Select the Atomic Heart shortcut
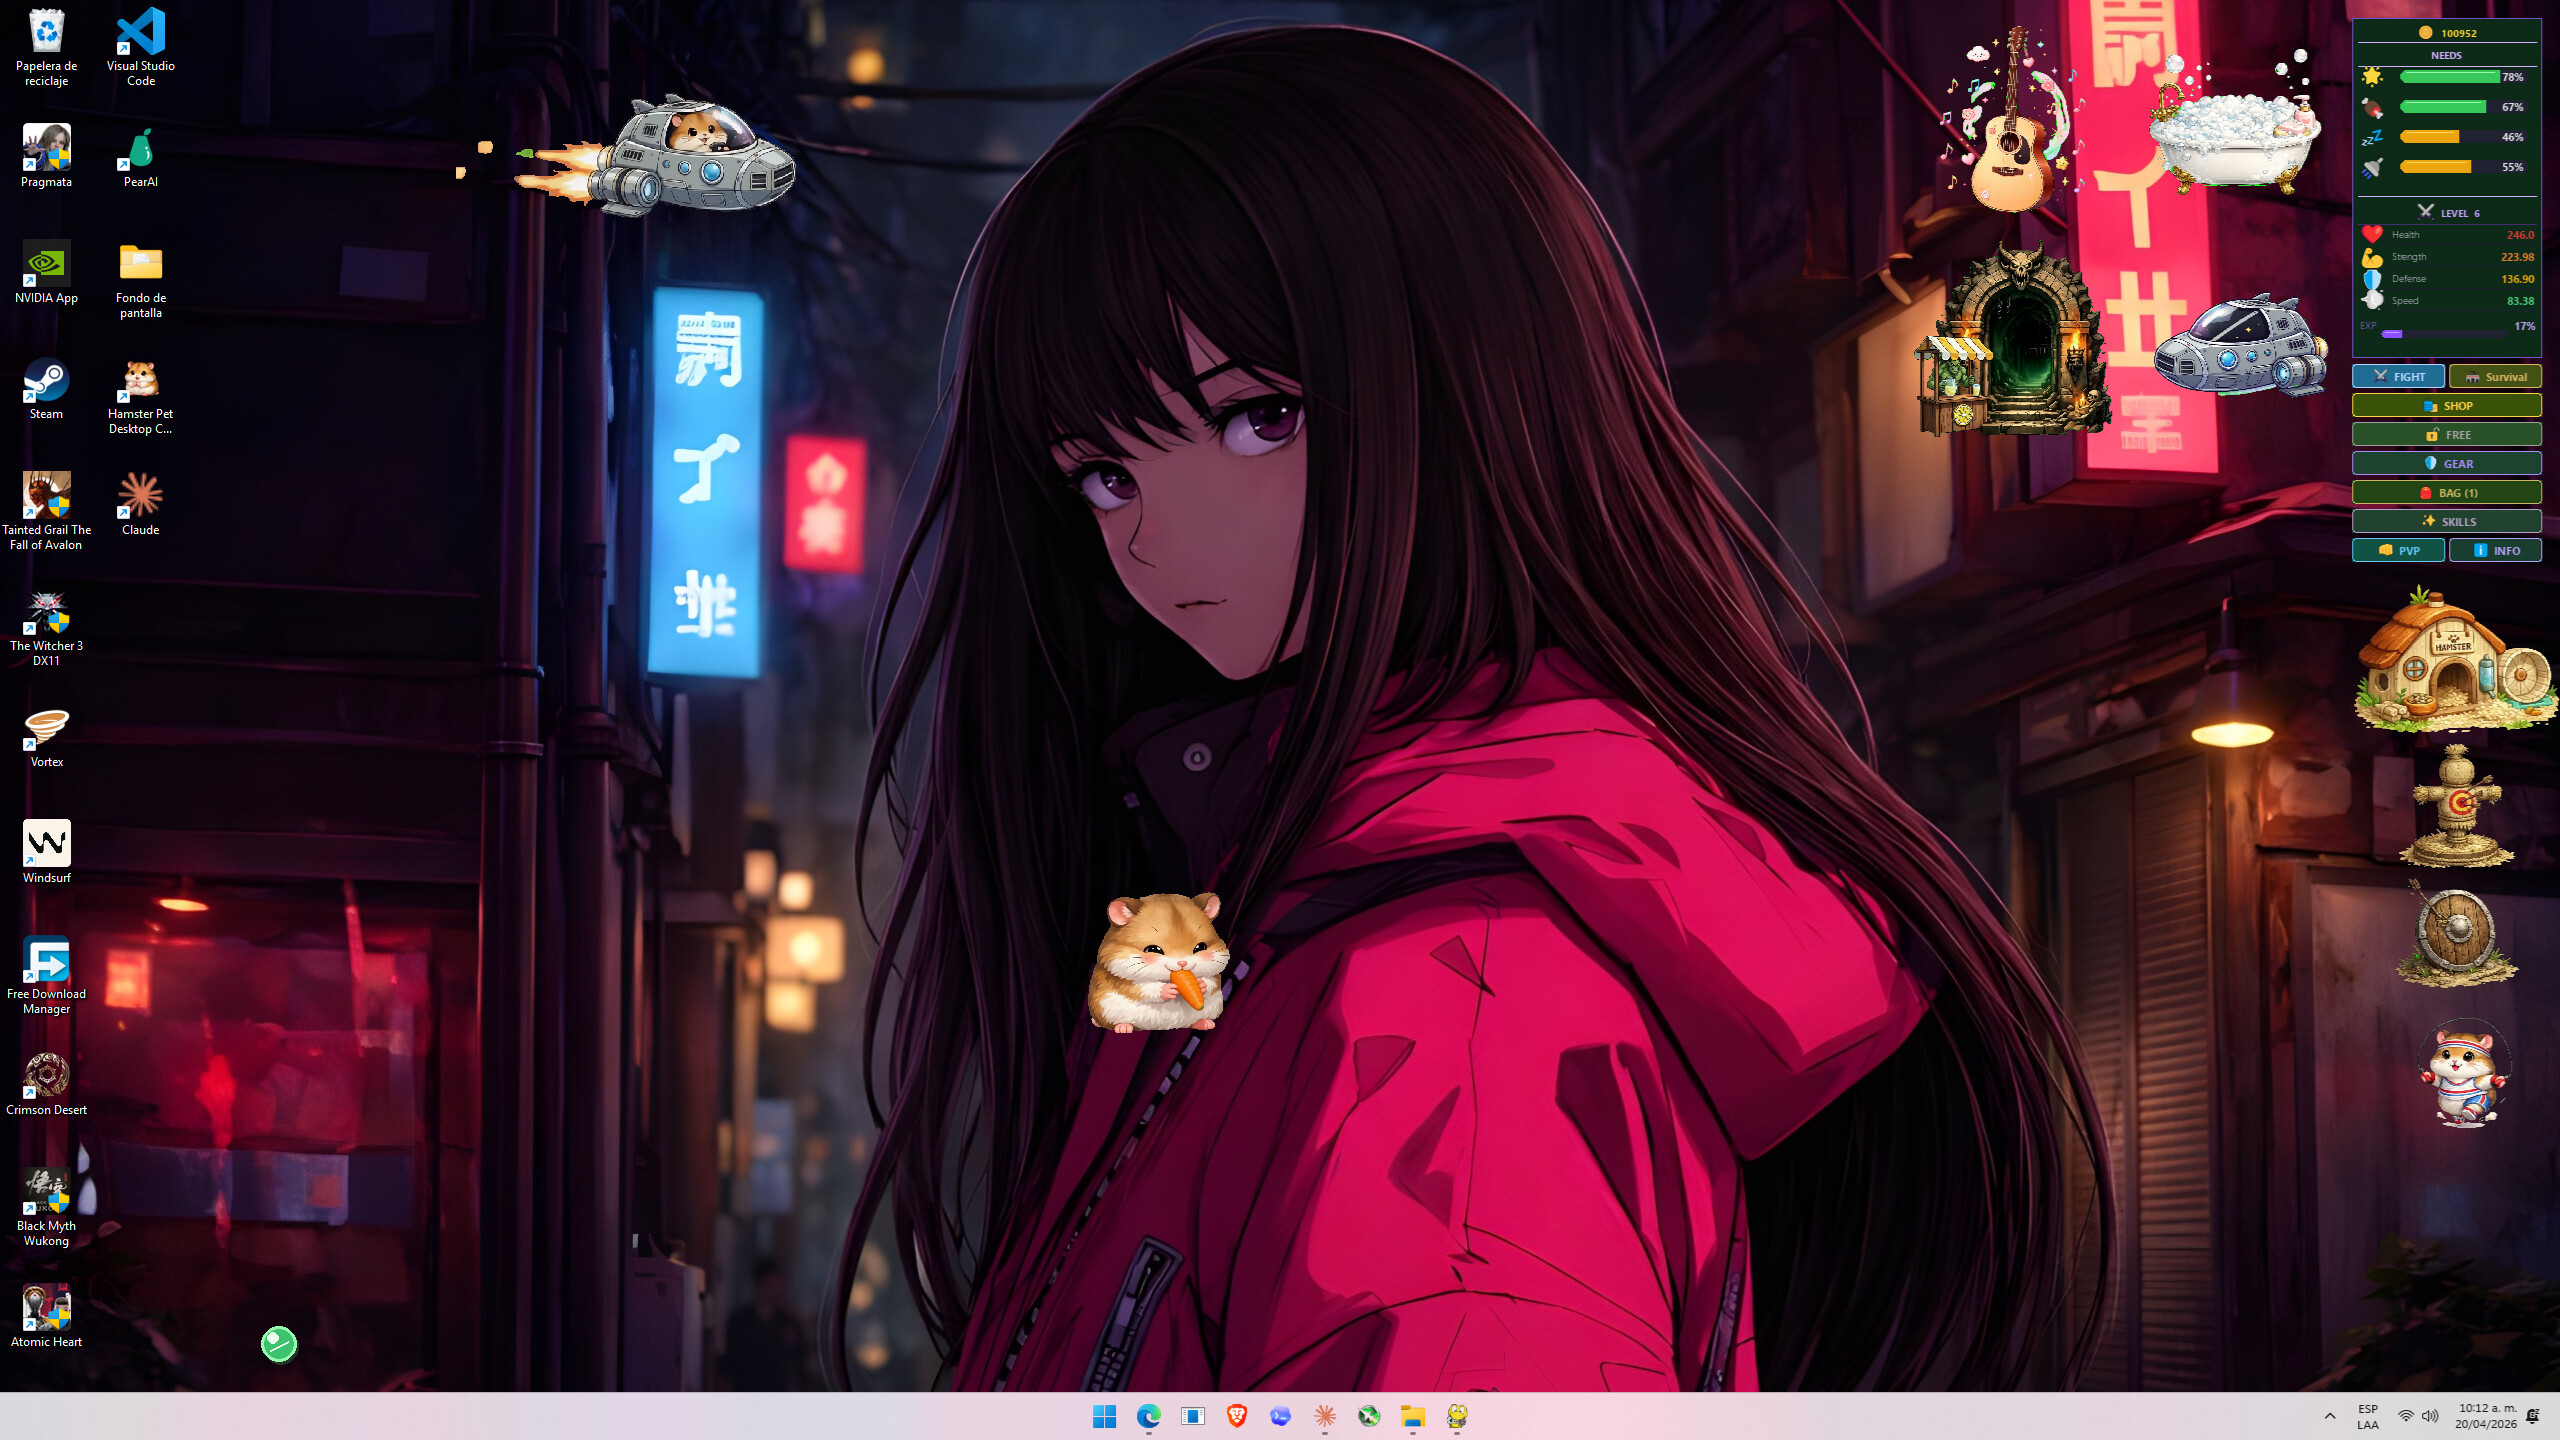 (46, 1315)
